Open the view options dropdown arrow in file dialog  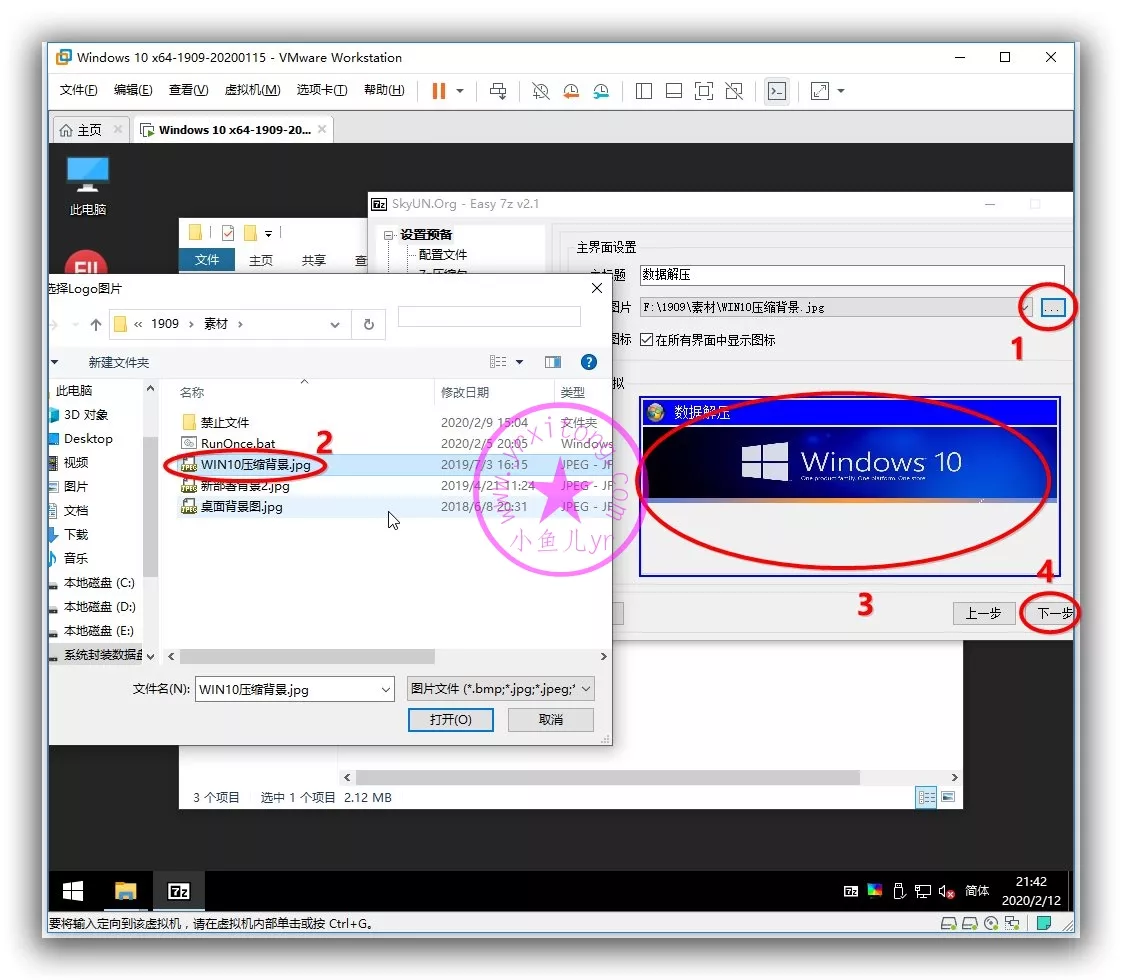point(520,362)
